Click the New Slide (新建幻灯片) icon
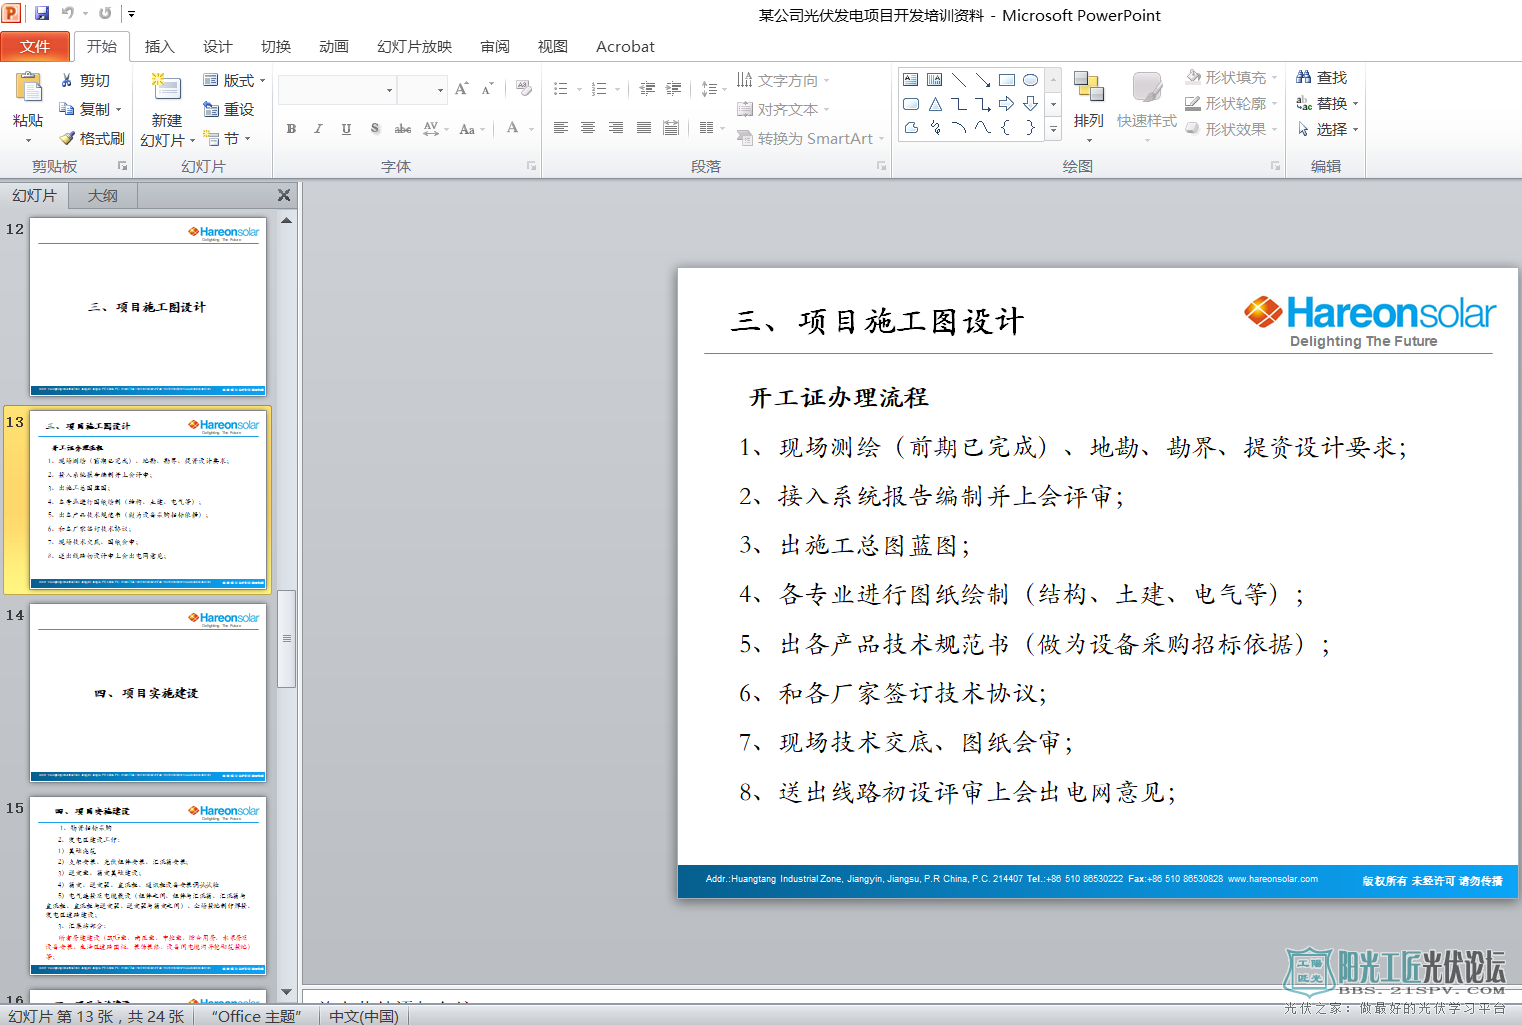The height and width of the screenshot is (1025, 1522). [x=166, y=88]
